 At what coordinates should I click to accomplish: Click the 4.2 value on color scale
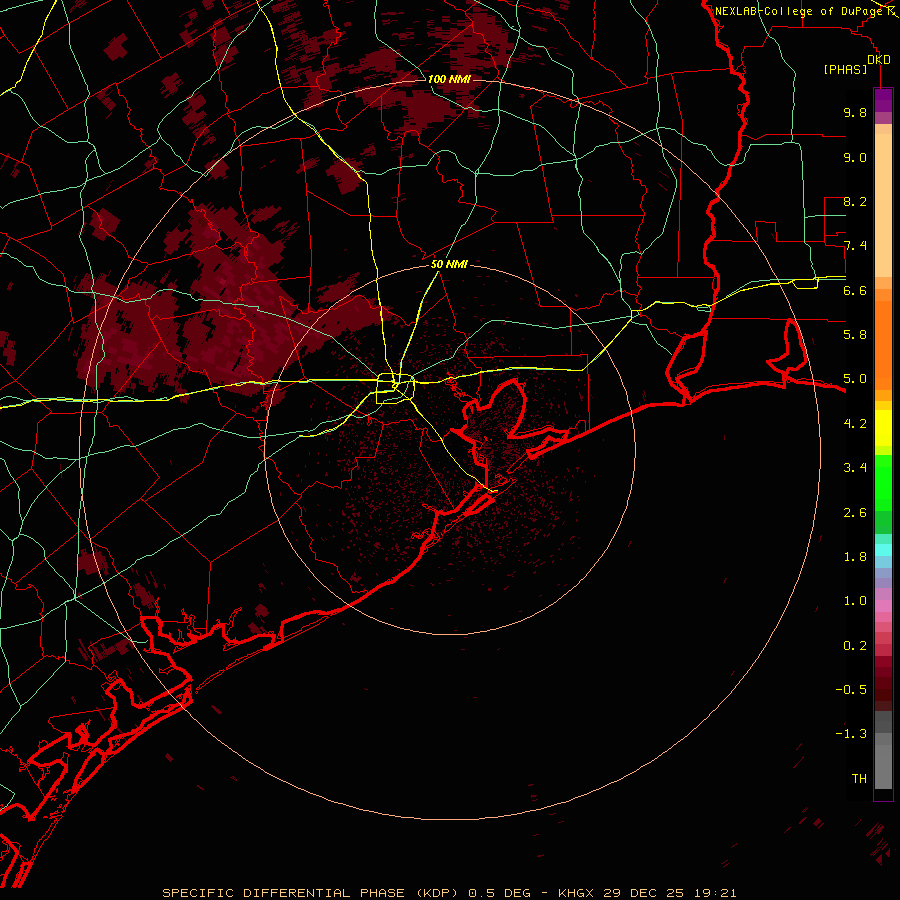[855, 424]
